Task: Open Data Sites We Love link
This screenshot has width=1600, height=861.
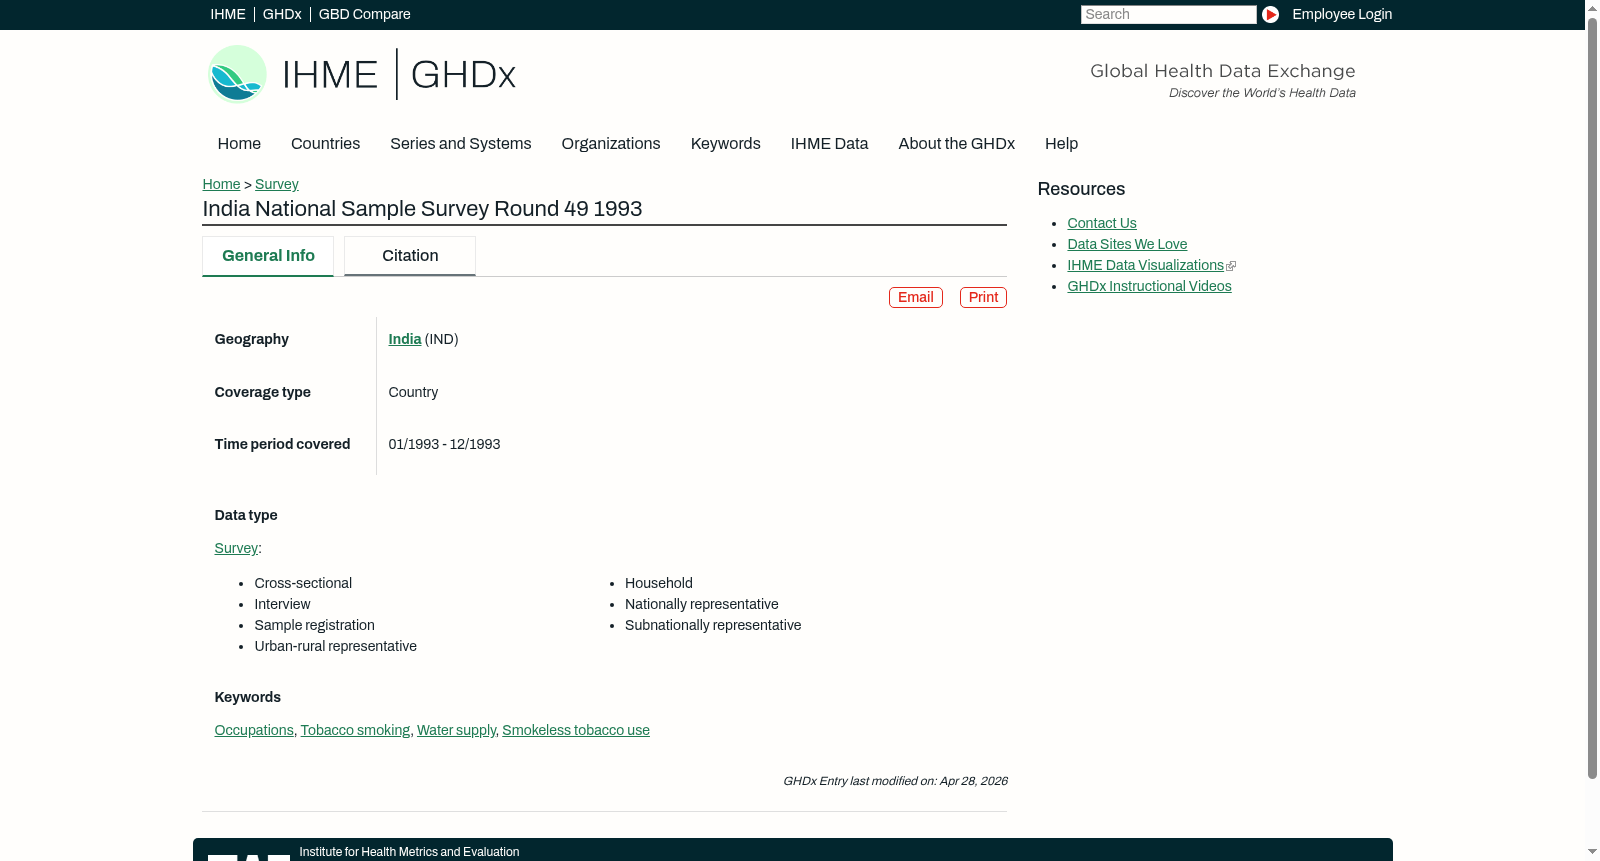Action: point(1127,244)
